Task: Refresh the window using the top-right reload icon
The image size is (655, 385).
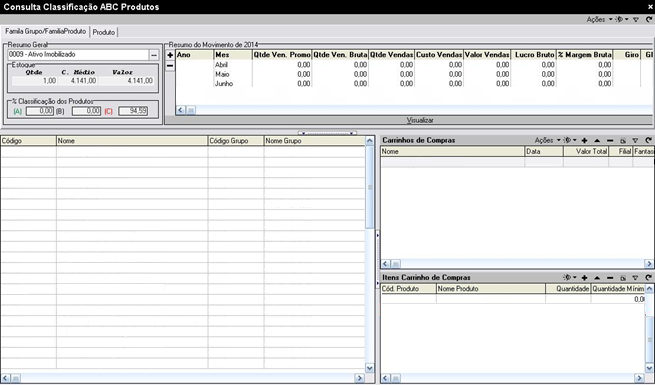Action: pos(649,20)
